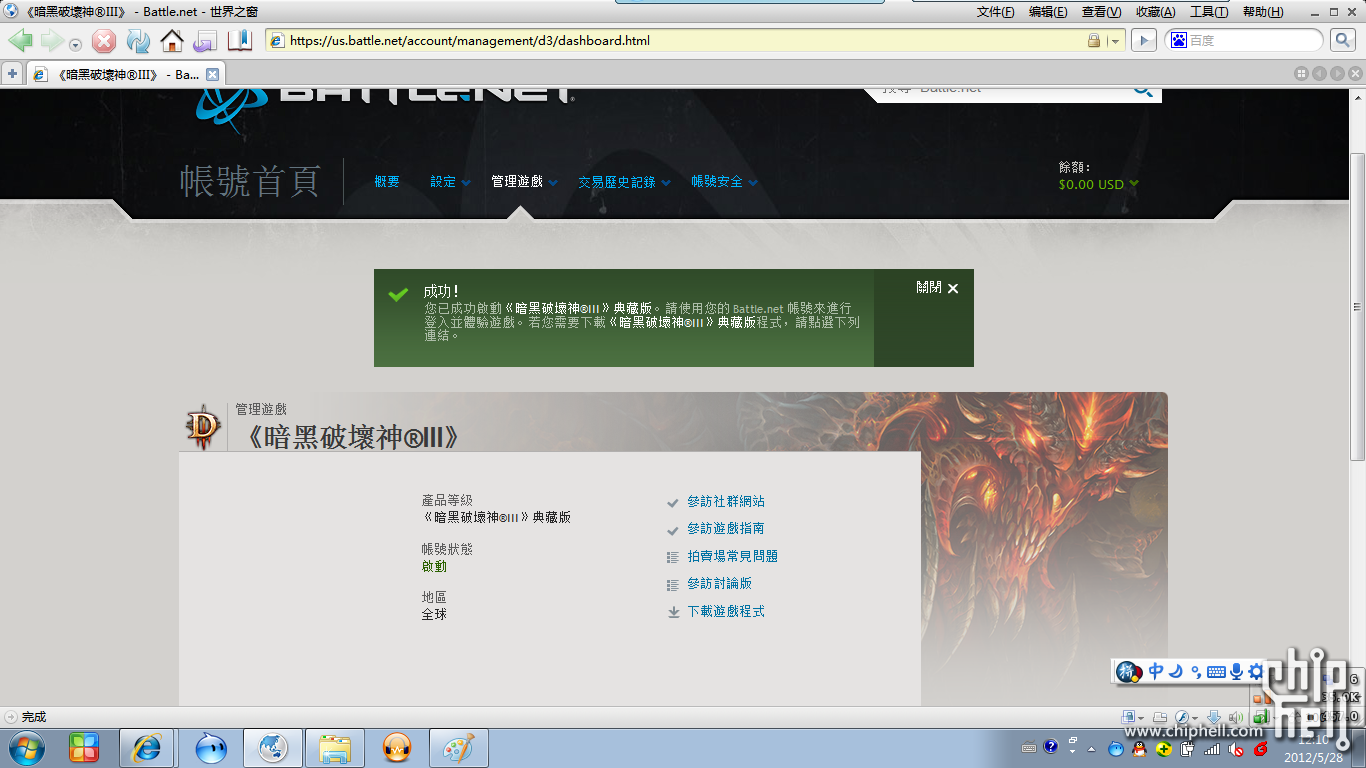Click the Internet Explorer taskbar icon
This screenshot has height=768, width=1366.
tap(147, 748)
